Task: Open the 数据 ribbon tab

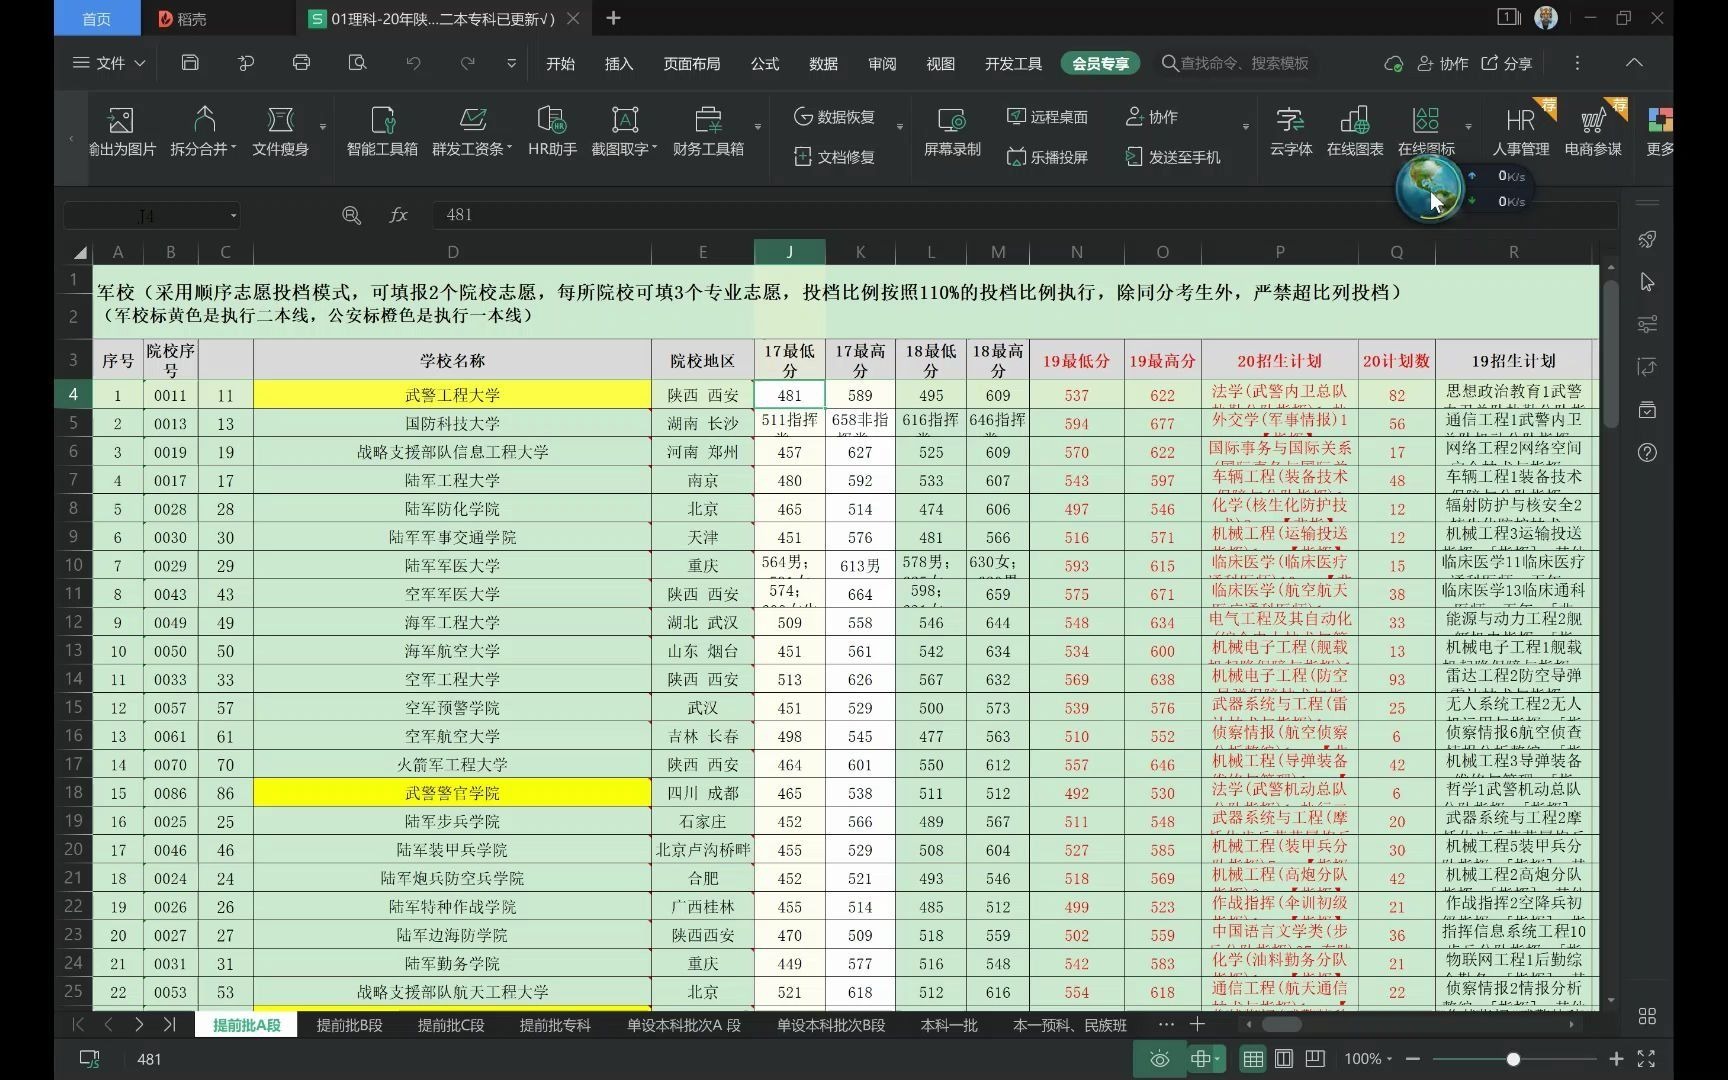Action: click(823, 63)
